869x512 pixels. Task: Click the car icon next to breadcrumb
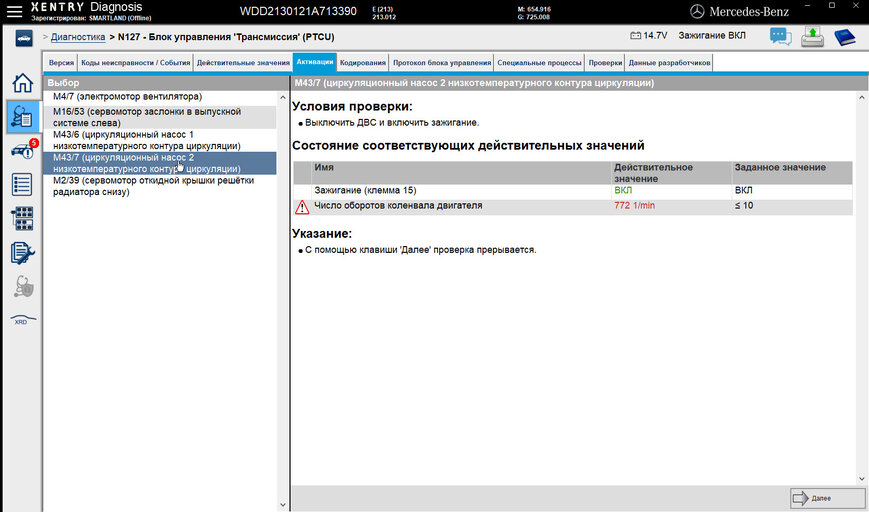pos(24,38)
